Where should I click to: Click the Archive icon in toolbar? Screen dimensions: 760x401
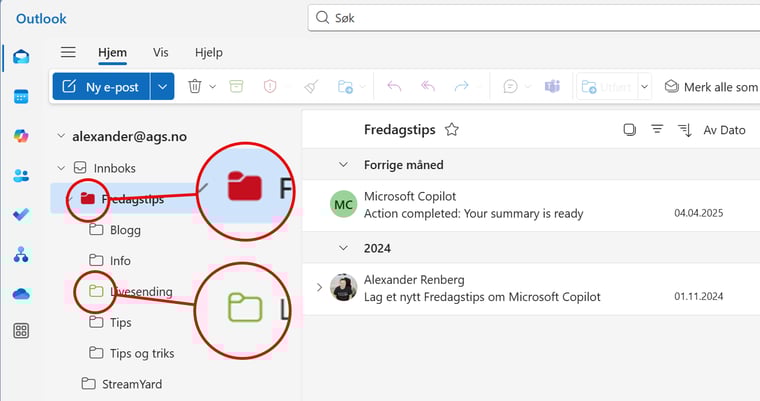tap(236, 86)
